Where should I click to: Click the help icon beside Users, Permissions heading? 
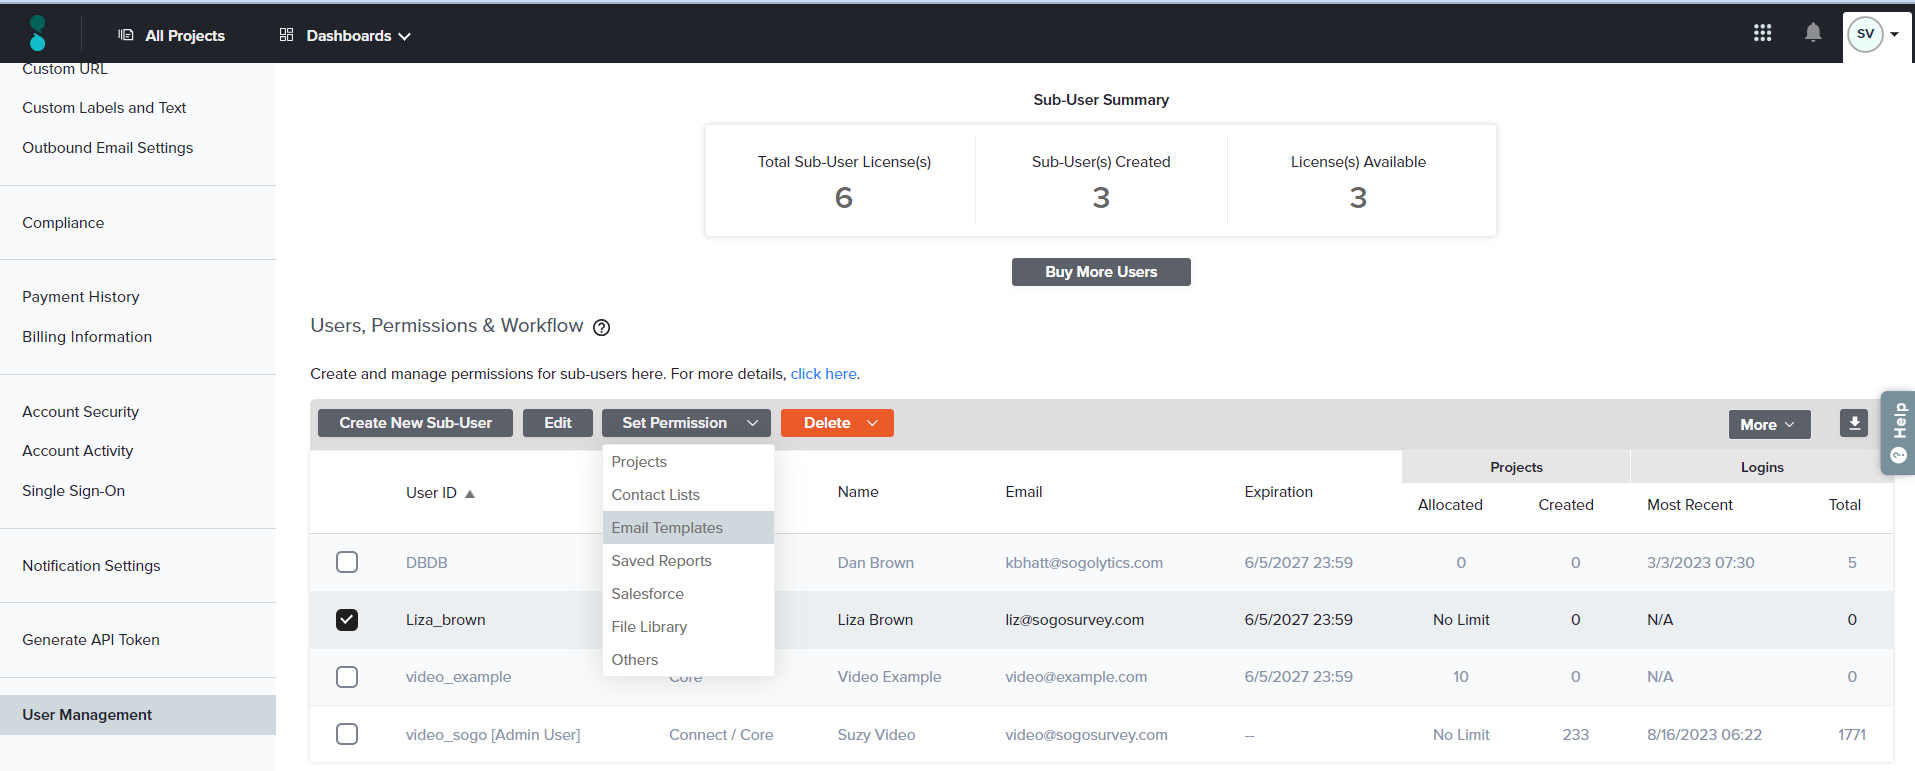[601, 327]
